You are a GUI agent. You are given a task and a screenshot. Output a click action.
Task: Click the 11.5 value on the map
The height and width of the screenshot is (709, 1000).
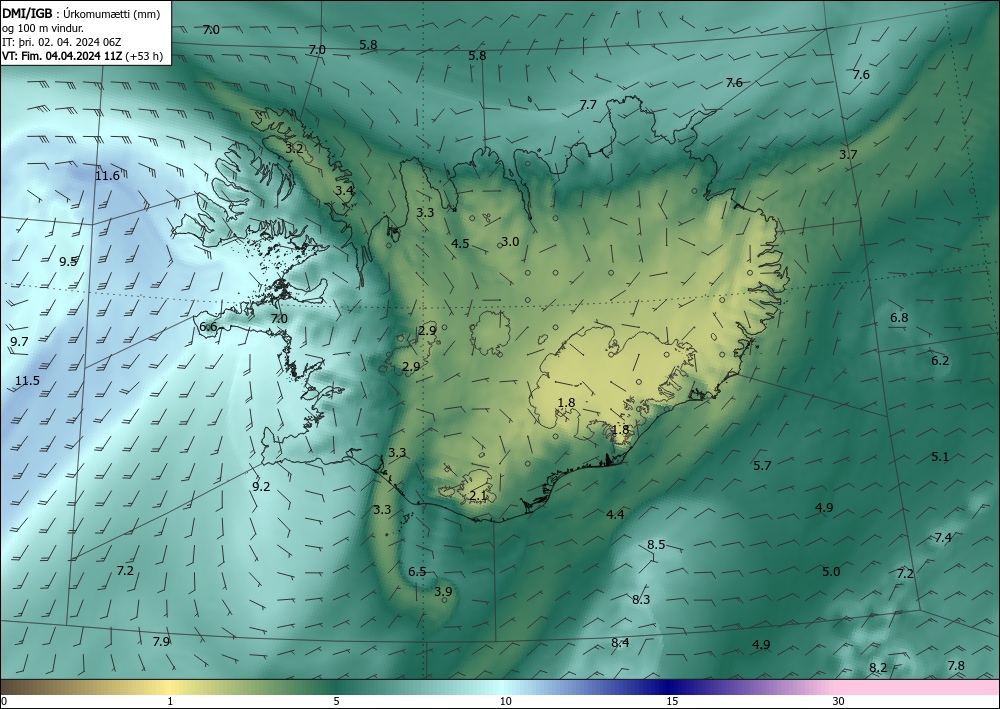point(27,381)
